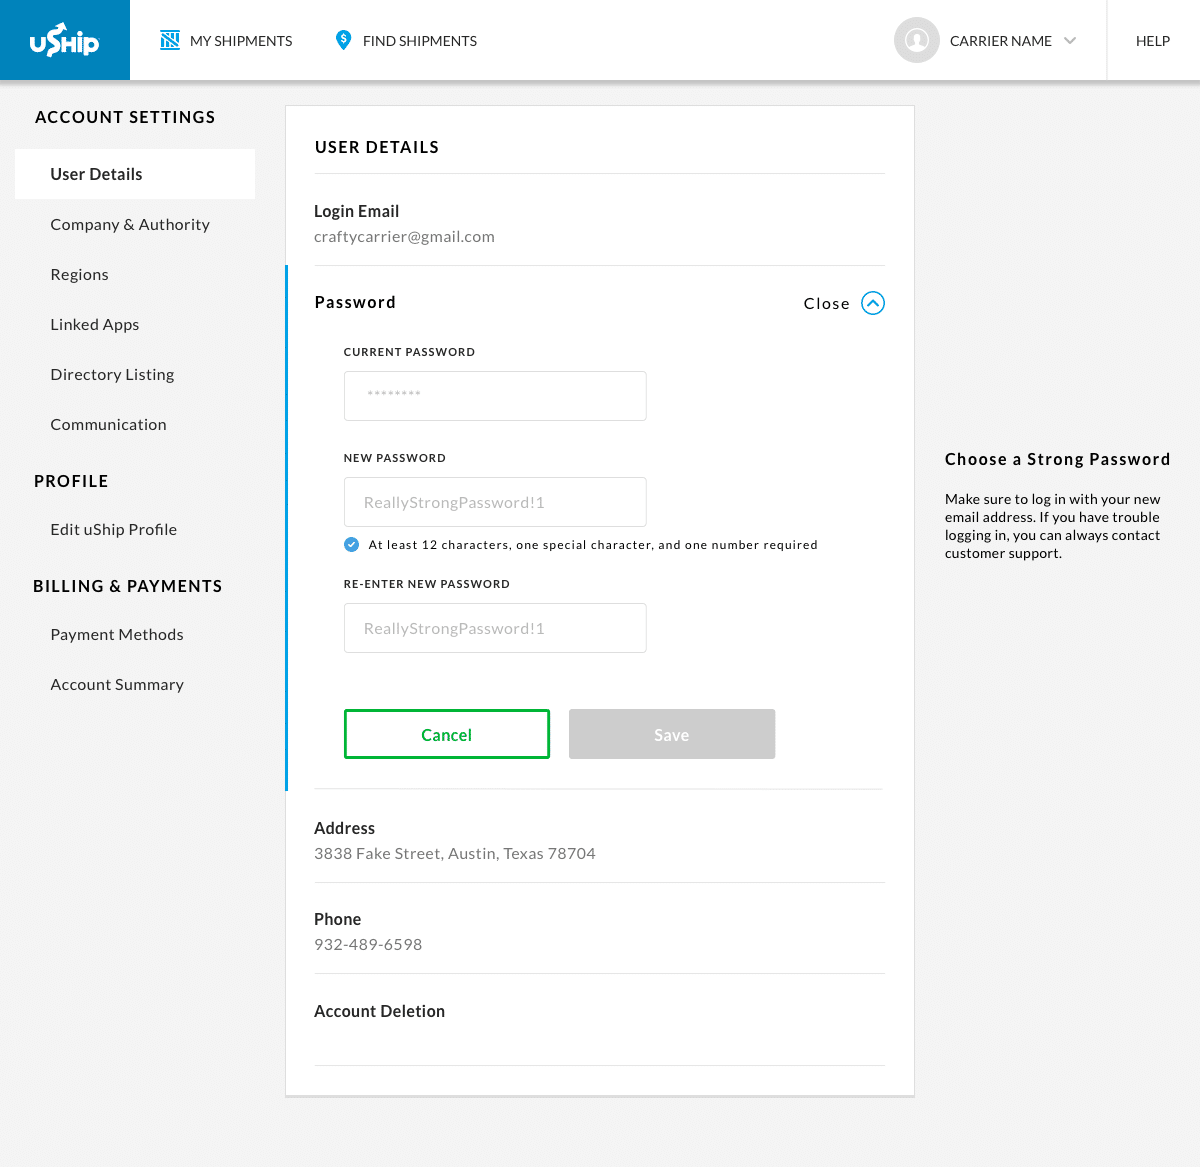
Task: Expand the Phone section
Action: 600,931
